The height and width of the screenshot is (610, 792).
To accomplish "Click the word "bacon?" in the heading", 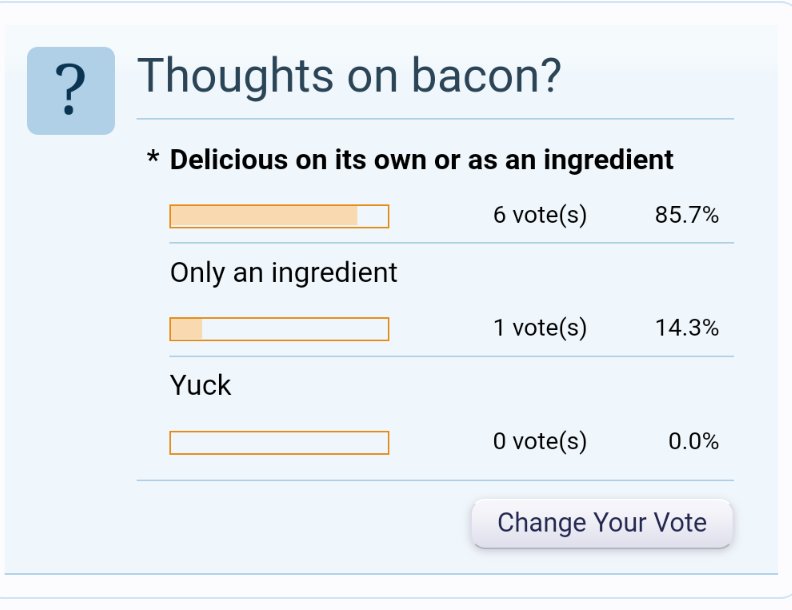I will click(486, 76).
